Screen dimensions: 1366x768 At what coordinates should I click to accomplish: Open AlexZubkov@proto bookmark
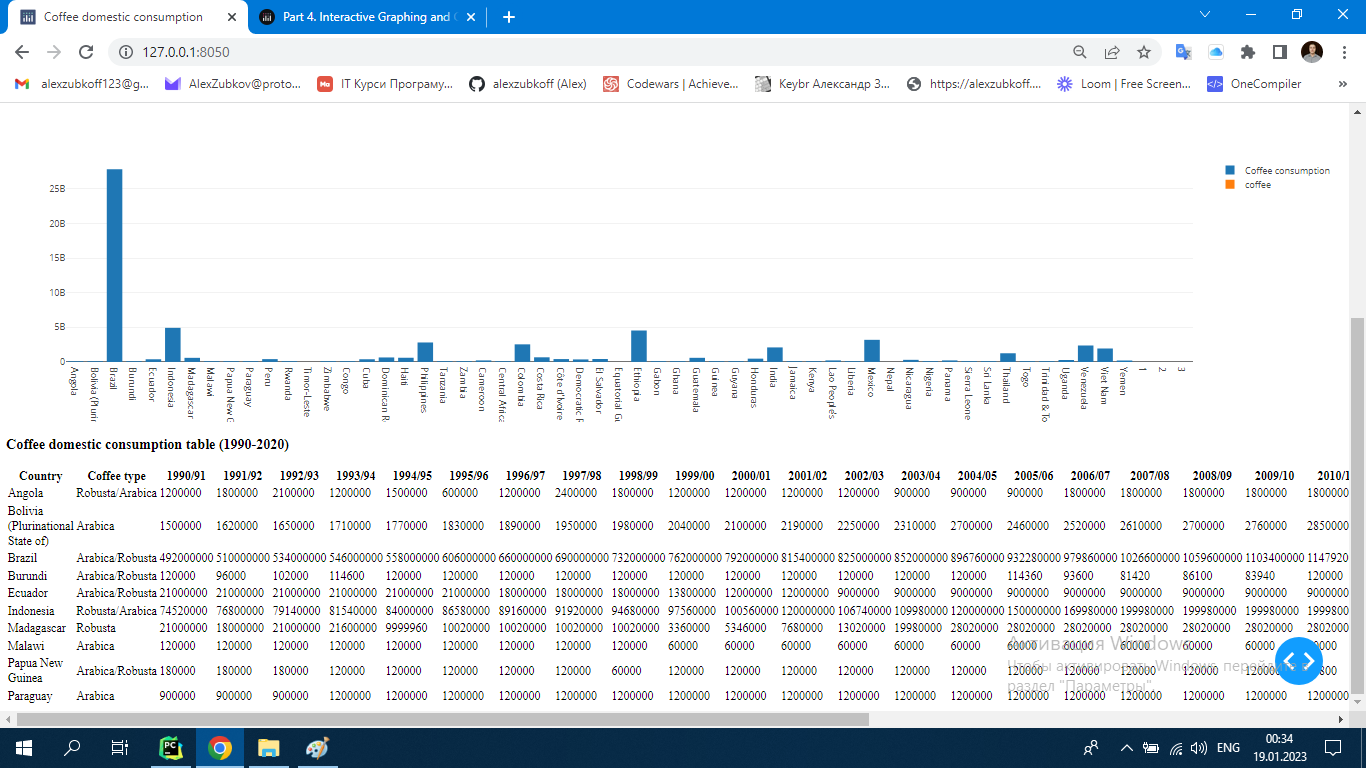[233, 84]
